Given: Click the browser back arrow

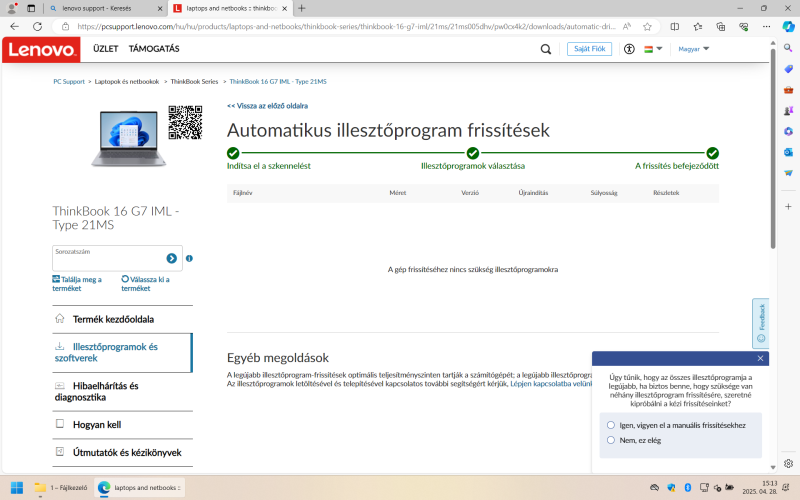Looking at the screenshot, I should tap(14, 27).
